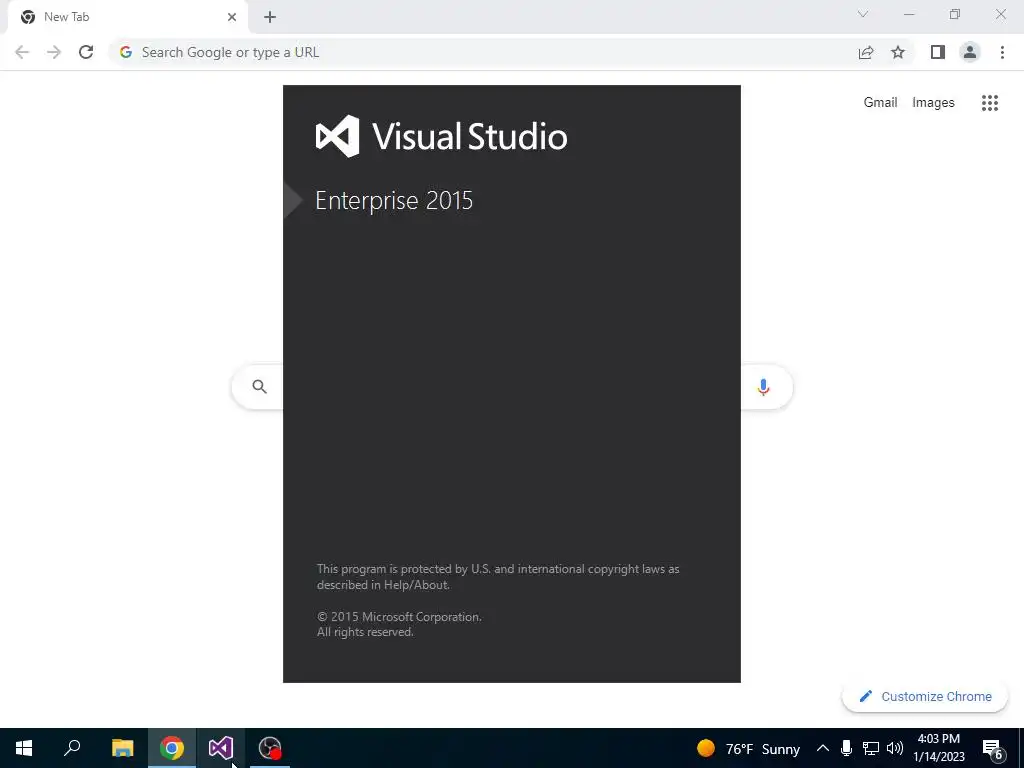Open a new tab with plus button

270,17
